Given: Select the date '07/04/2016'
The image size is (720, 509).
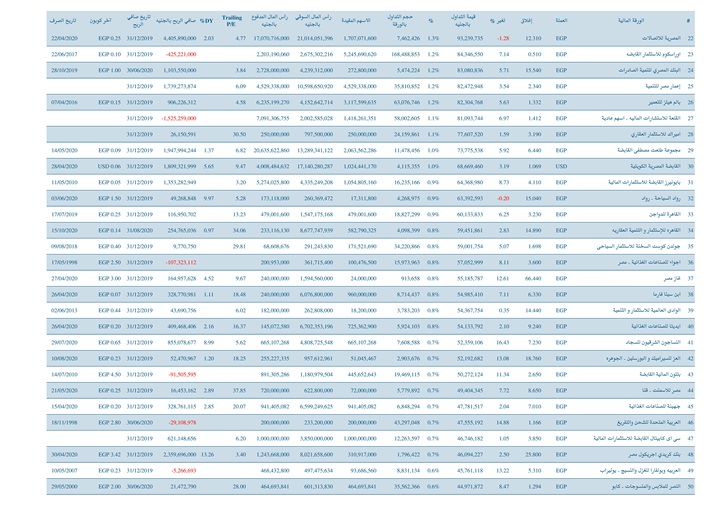Looking at the screenshot, I should pyautogui.click(x=64, y=102).
